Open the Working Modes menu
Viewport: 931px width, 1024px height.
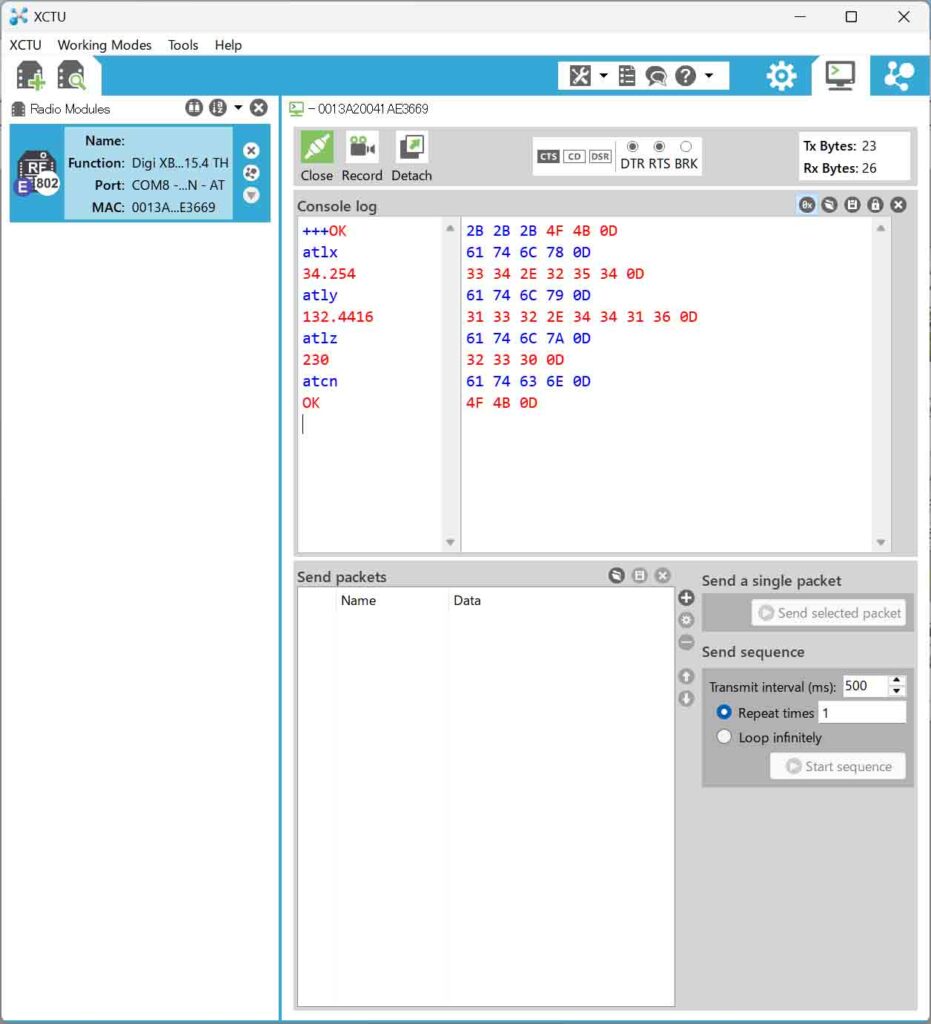[x=104, y=45]
